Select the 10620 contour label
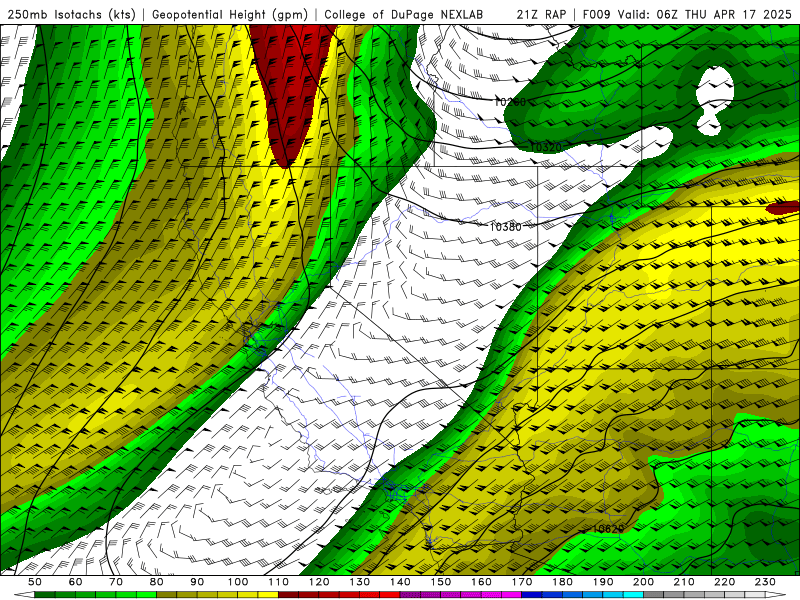This screenshot has height=600, width=800. 607,529
